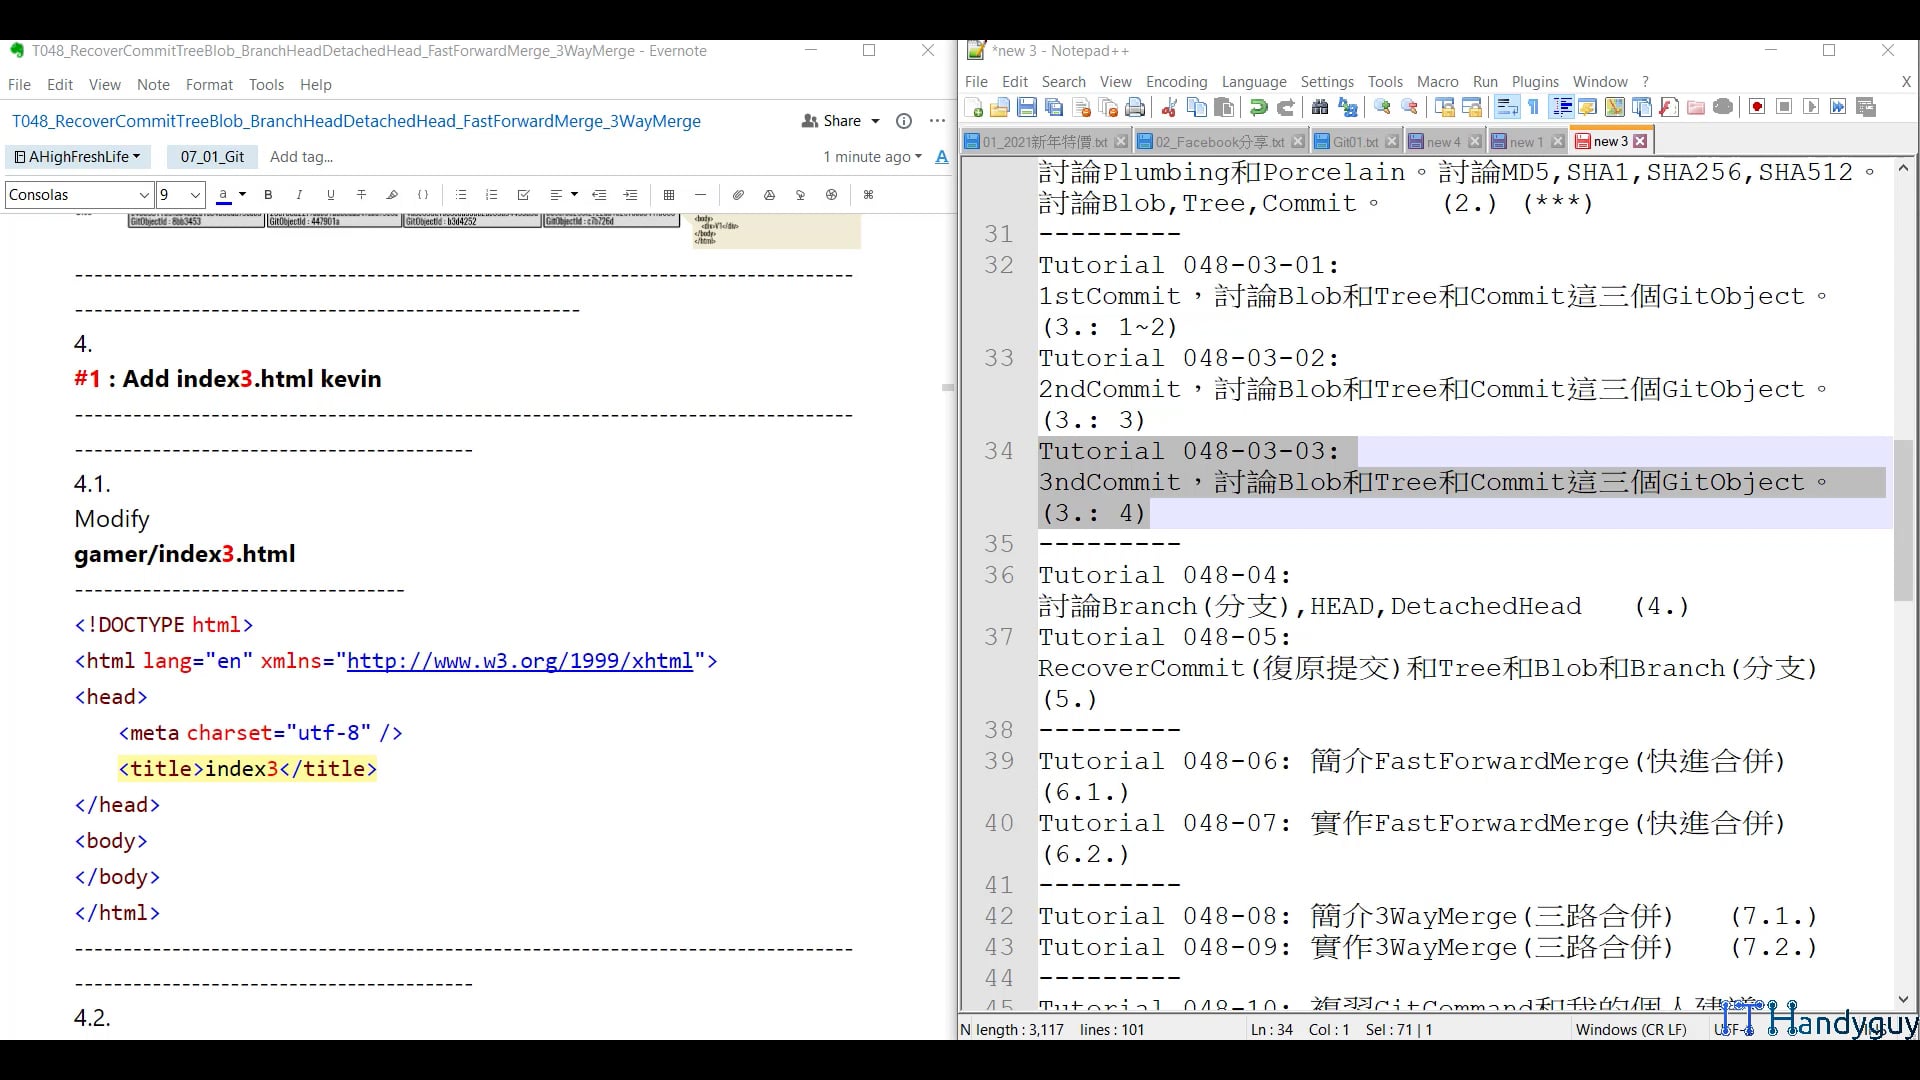Insert a table in the Evernote note

pos(668,194)
